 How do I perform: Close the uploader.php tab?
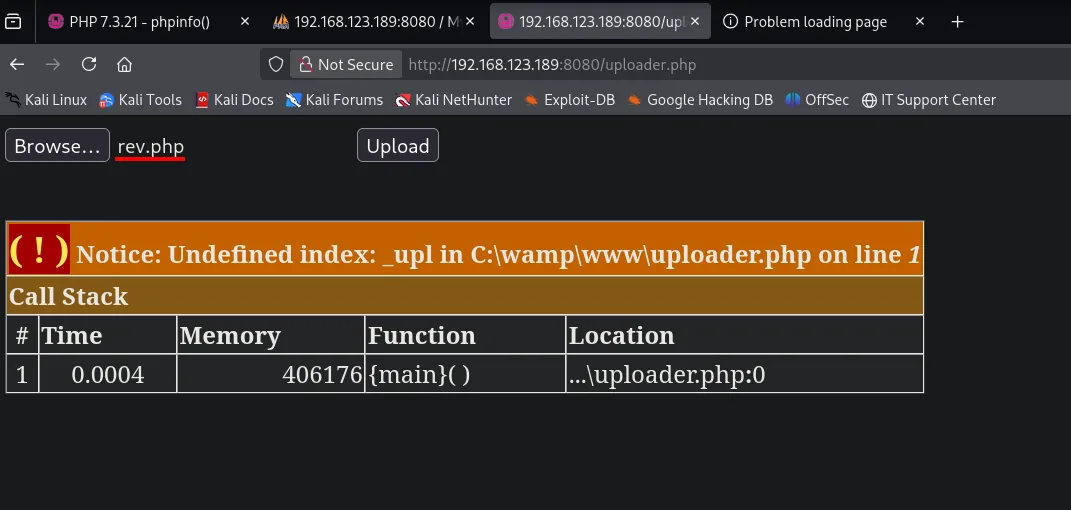coord(695,22)
